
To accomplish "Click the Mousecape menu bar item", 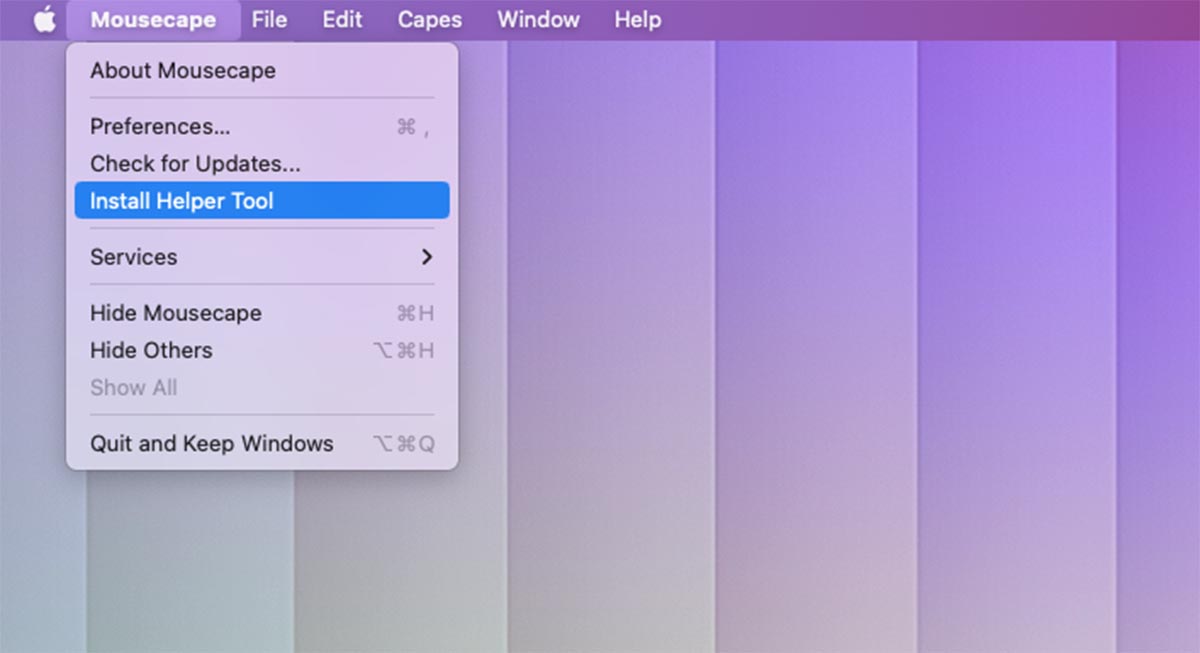I will 153,19.
